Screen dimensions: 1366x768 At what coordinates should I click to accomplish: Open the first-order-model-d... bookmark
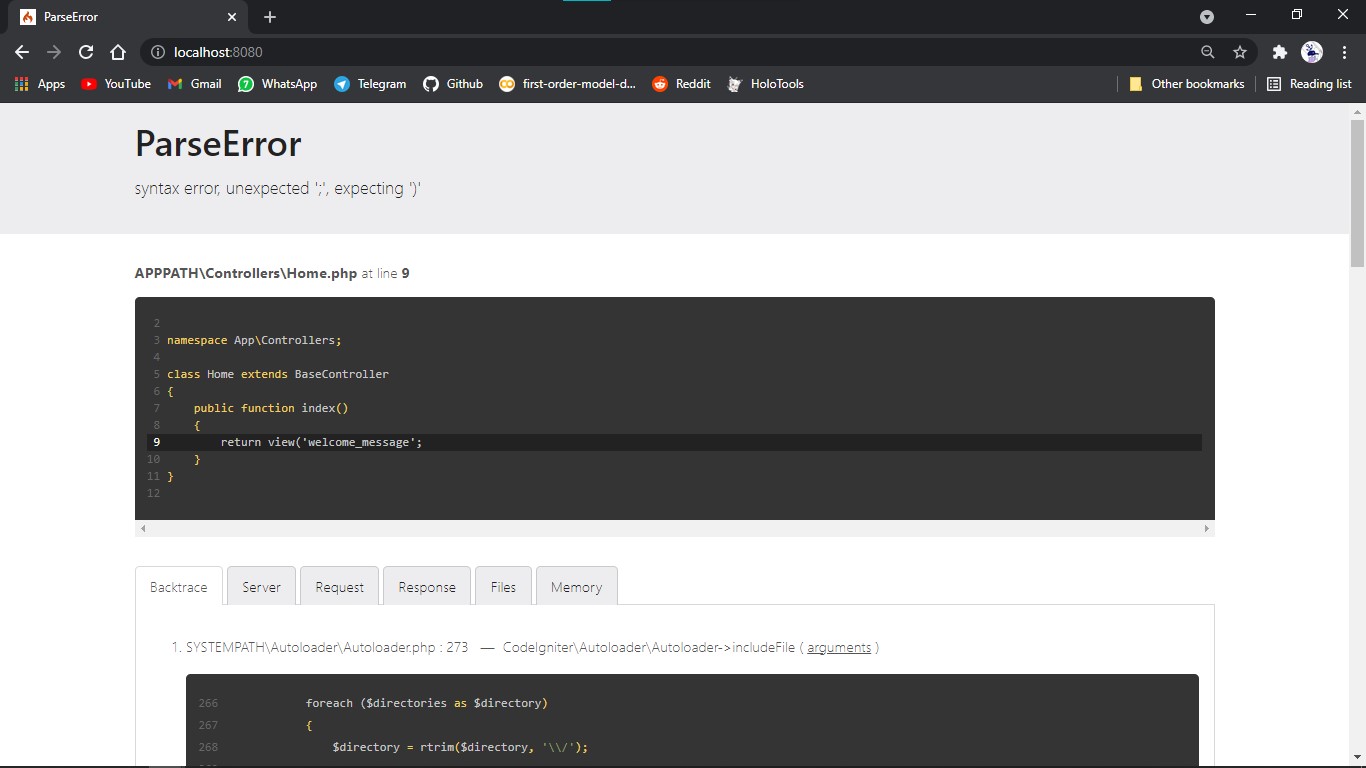(x=567, y=84)
